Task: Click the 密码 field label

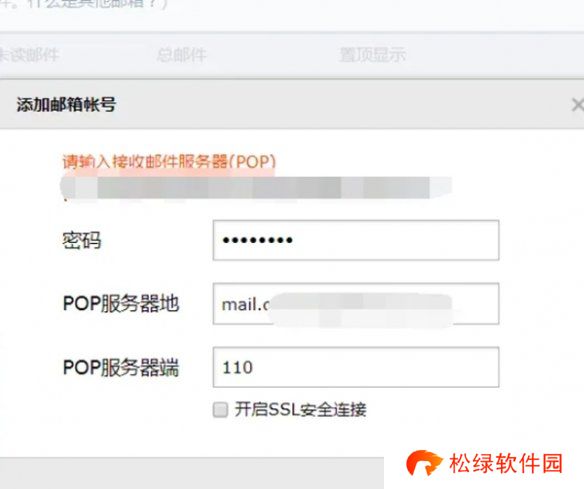Action: 82,240
